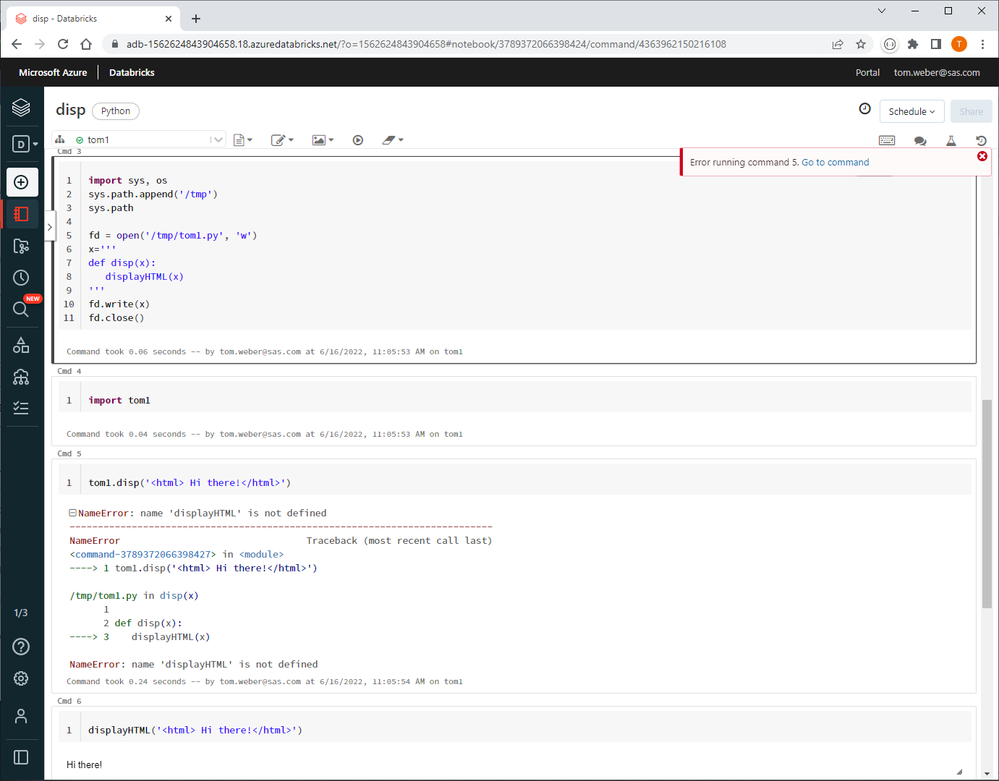This screenshot has height=781, width=999.
Task: Open the Experiments flask icon
Action: pyautogui.click(x=951, y=141)
